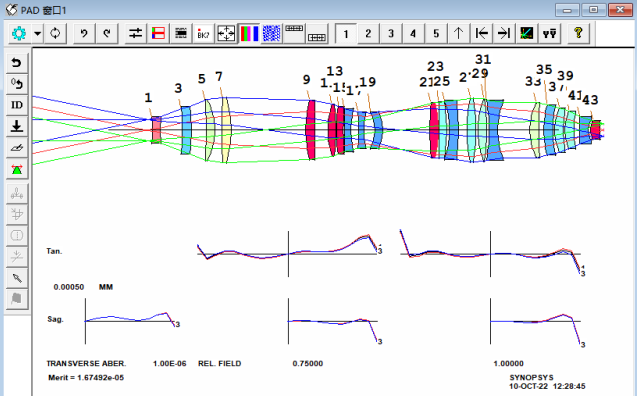Toggle the red-green-blue color bars button
Screen dimensions: 637x396
tap(249, 33)
